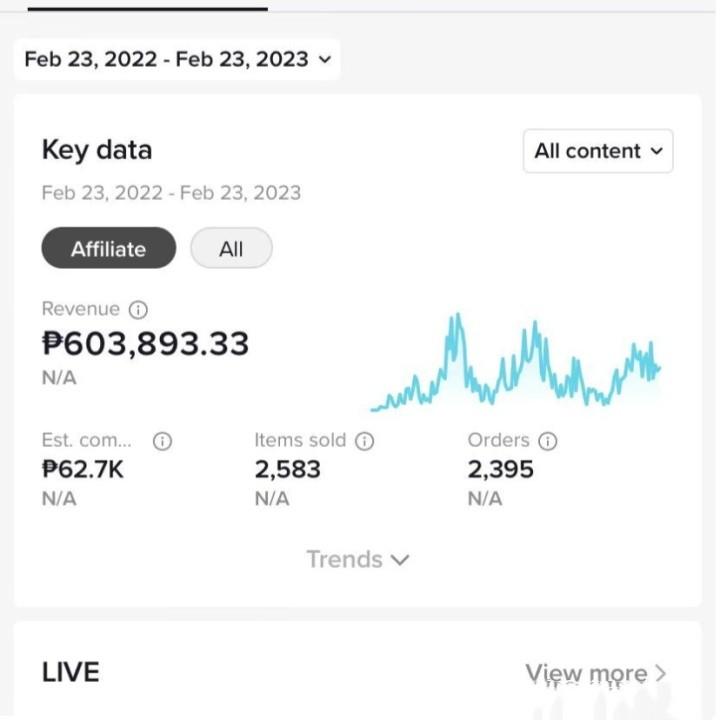This screenshot has height=720, width=720.
Task: Click the arrow next to View more
Action: (x=661, y=674)
